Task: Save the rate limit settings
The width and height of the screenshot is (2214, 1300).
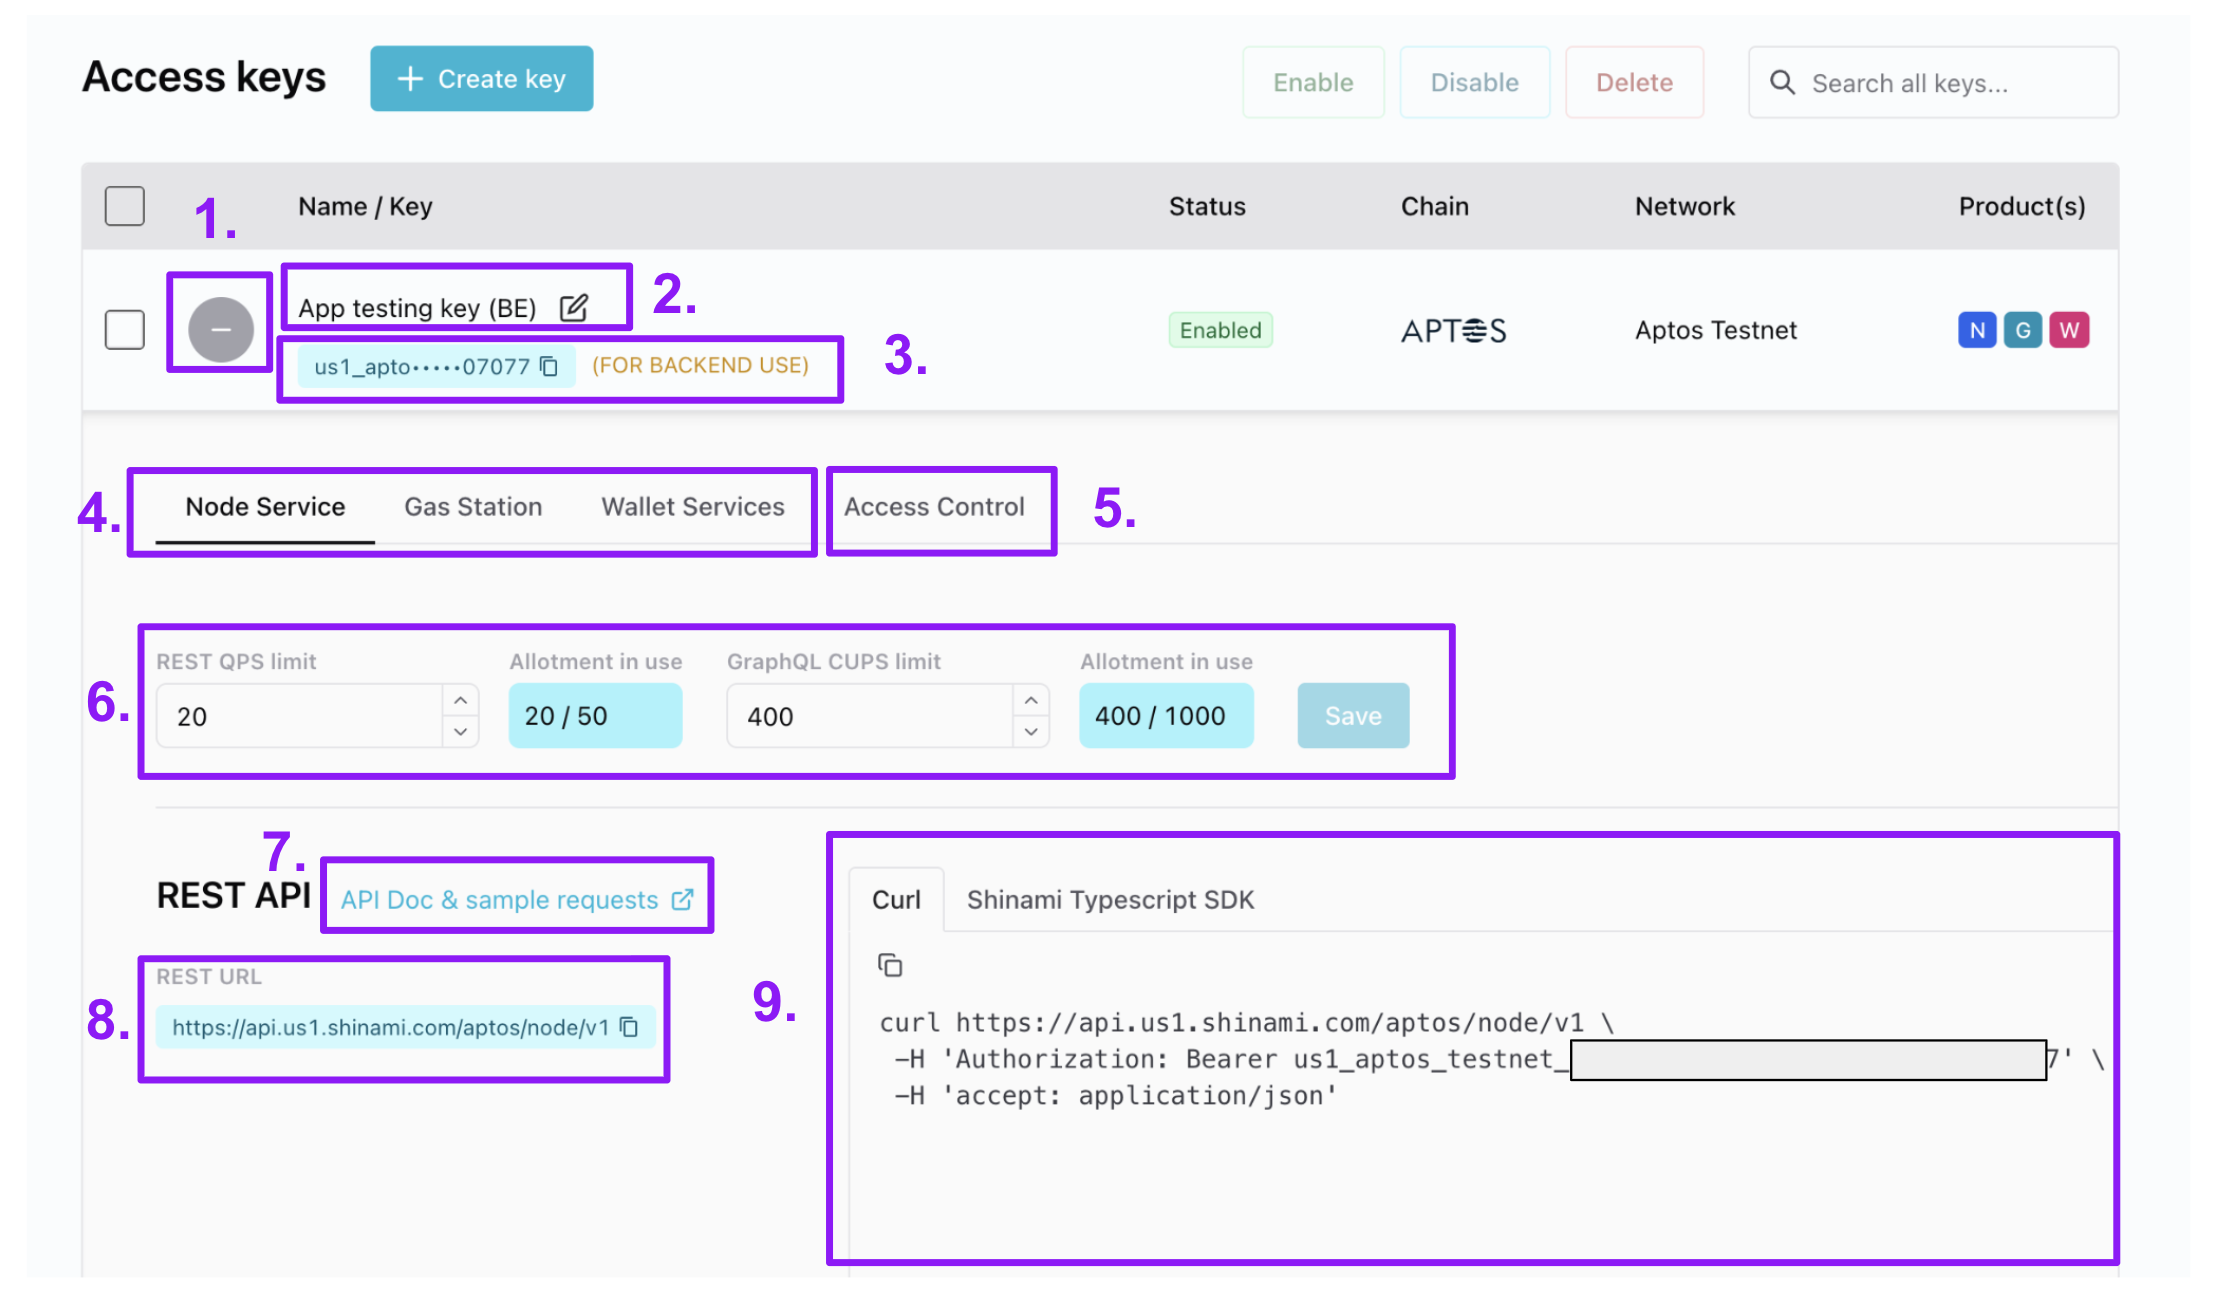Action: pyautogui.click(x=1353, y=715)
